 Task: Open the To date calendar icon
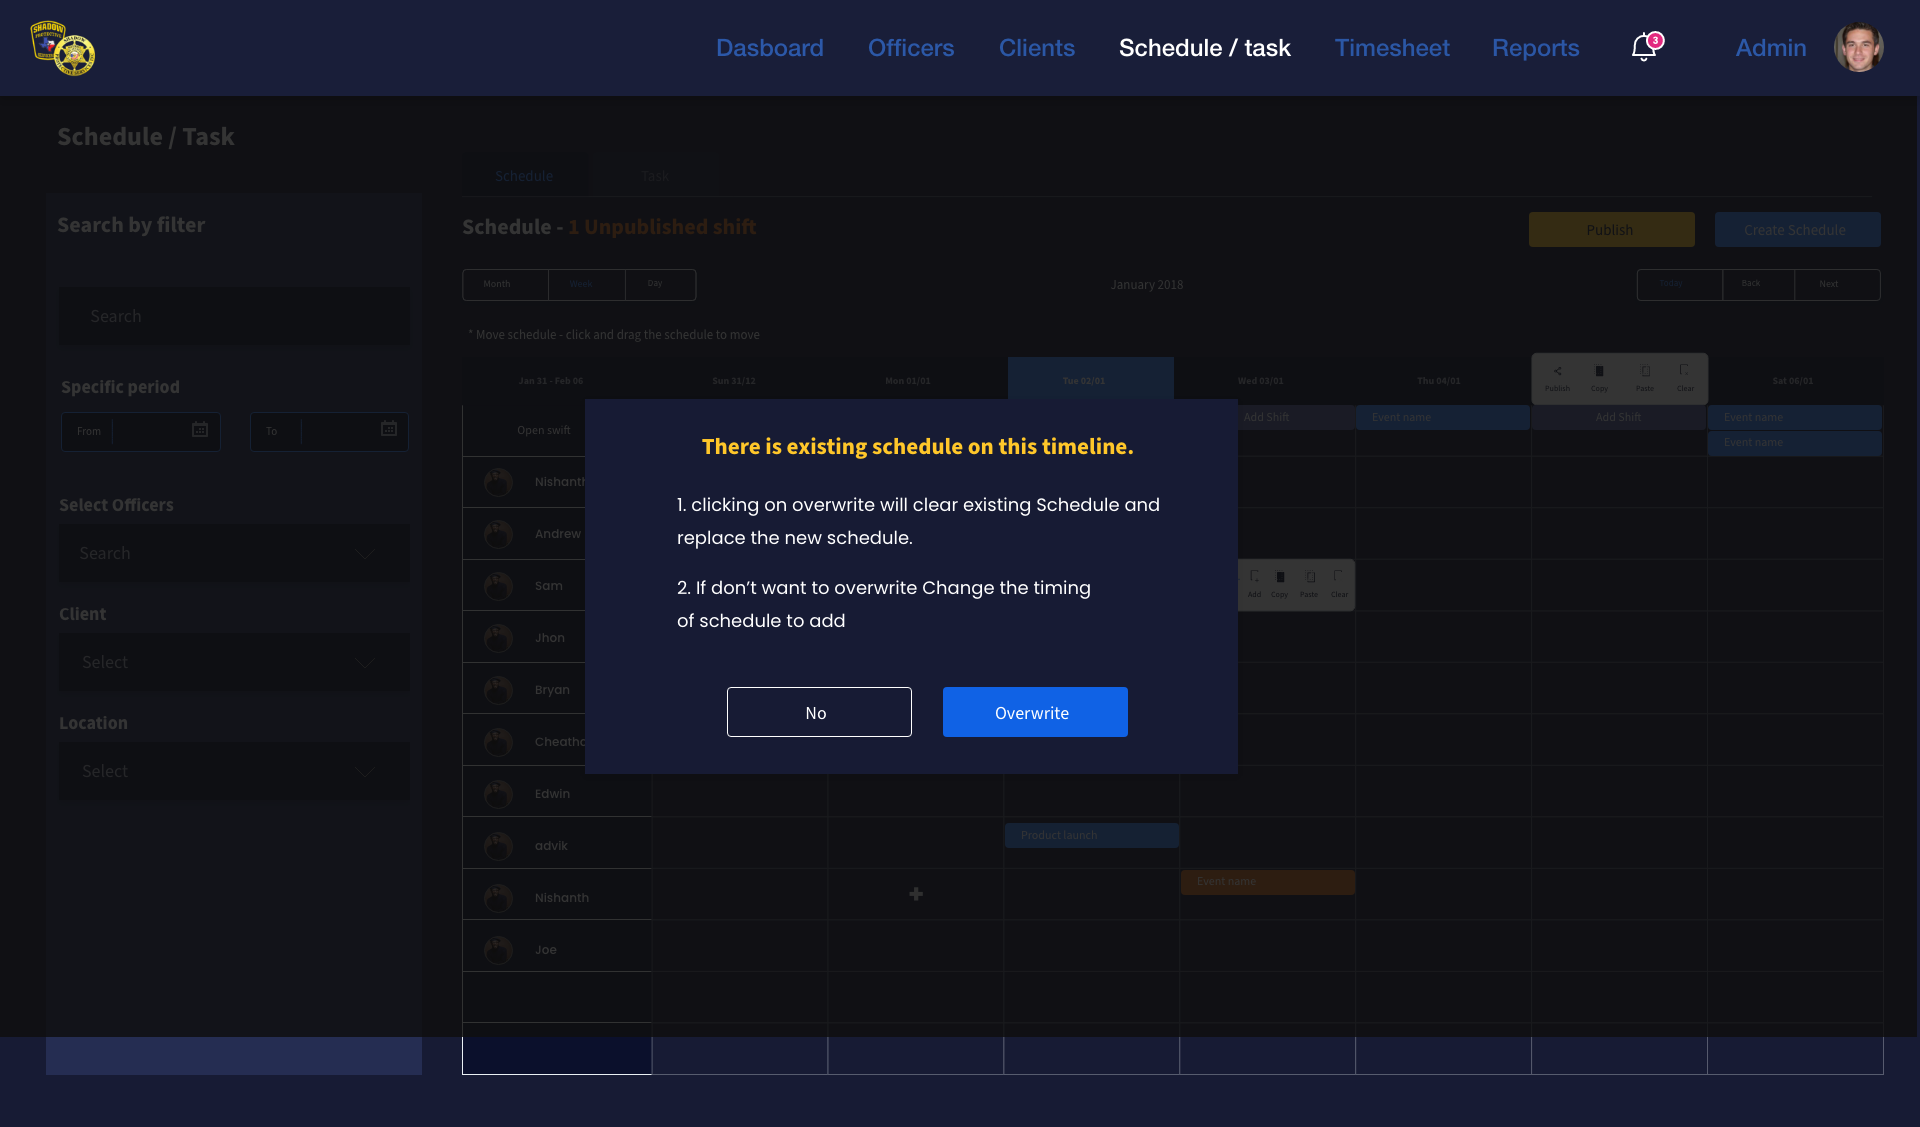coord(389,430)
